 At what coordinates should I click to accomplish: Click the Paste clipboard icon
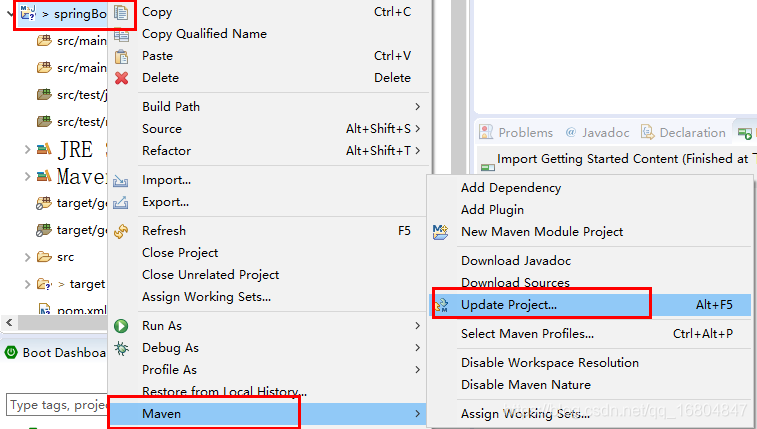tap(121, 56)
